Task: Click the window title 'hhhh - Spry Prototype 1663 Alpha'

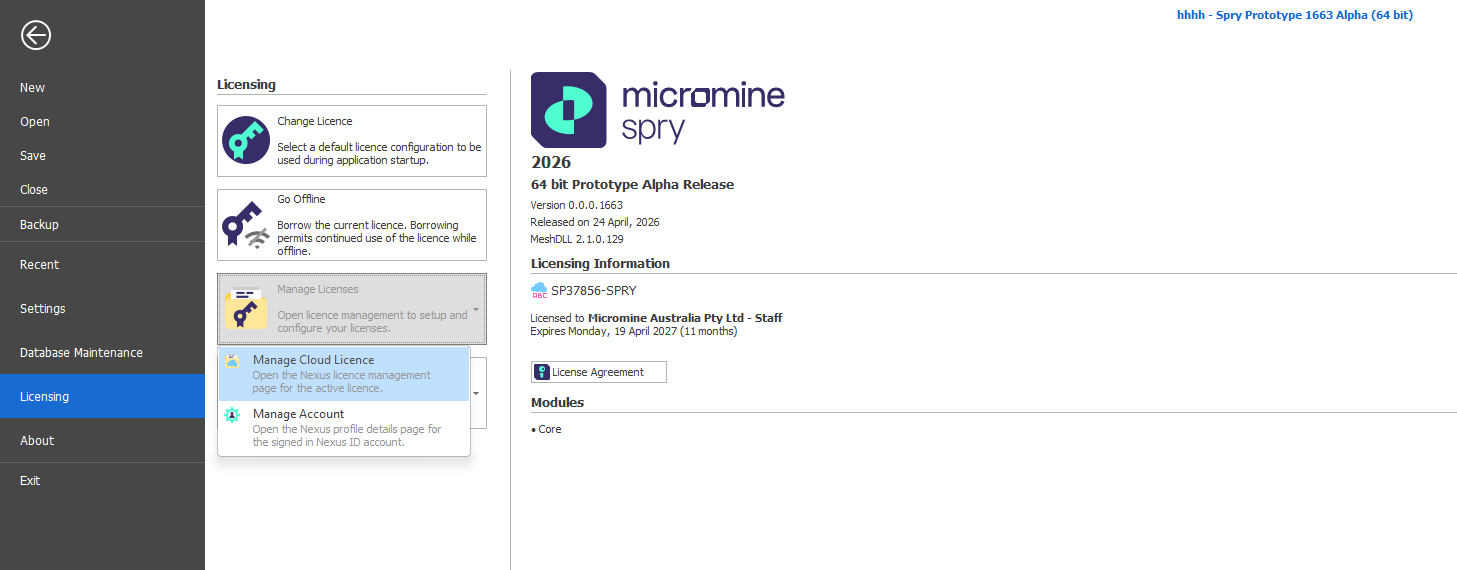Action: (x=1295, y=15)
